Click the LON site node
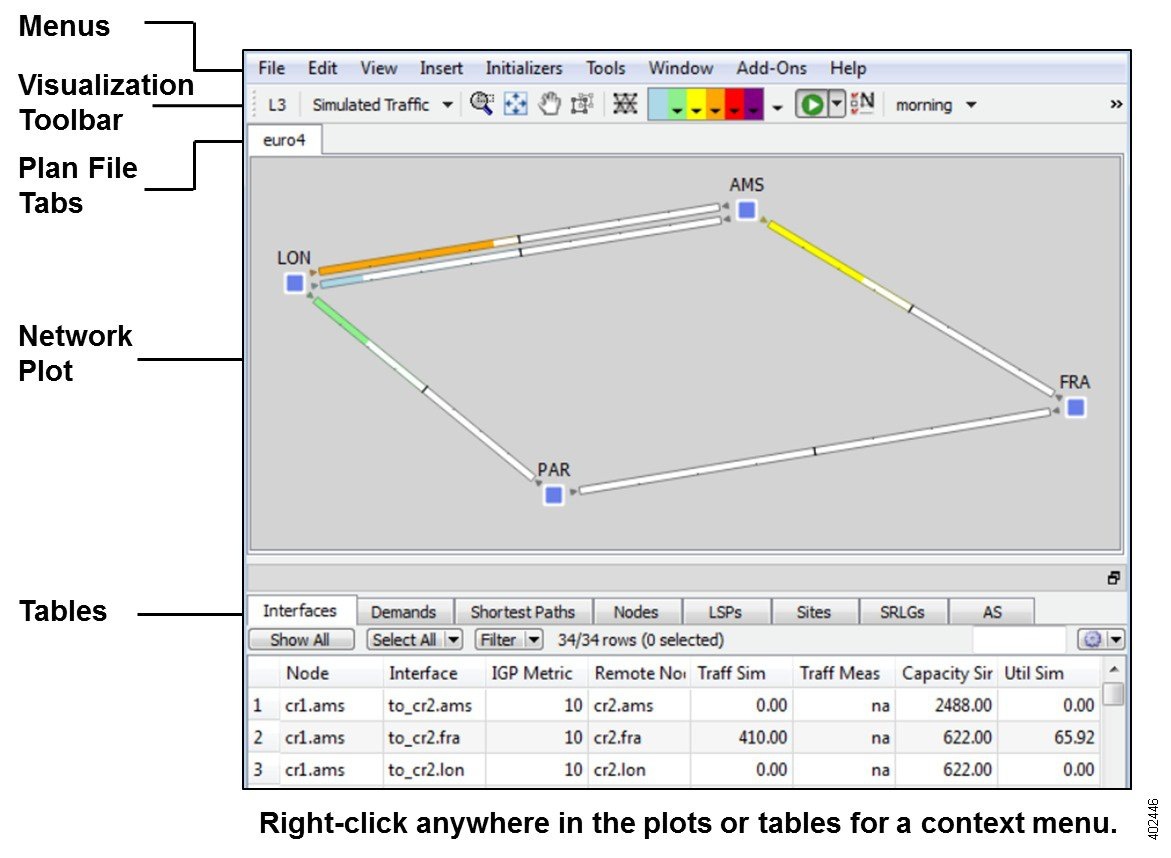The width and height of the screenshot is (1171, 858). (x=295, y=284)
